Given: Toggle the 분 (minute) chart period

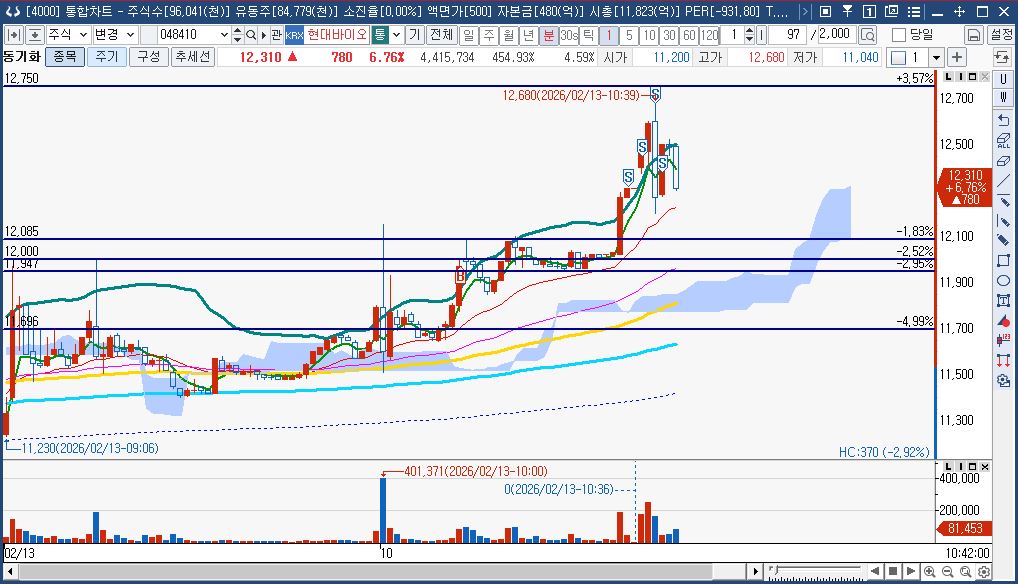Looking at the screenshot, I should [549, 35].
